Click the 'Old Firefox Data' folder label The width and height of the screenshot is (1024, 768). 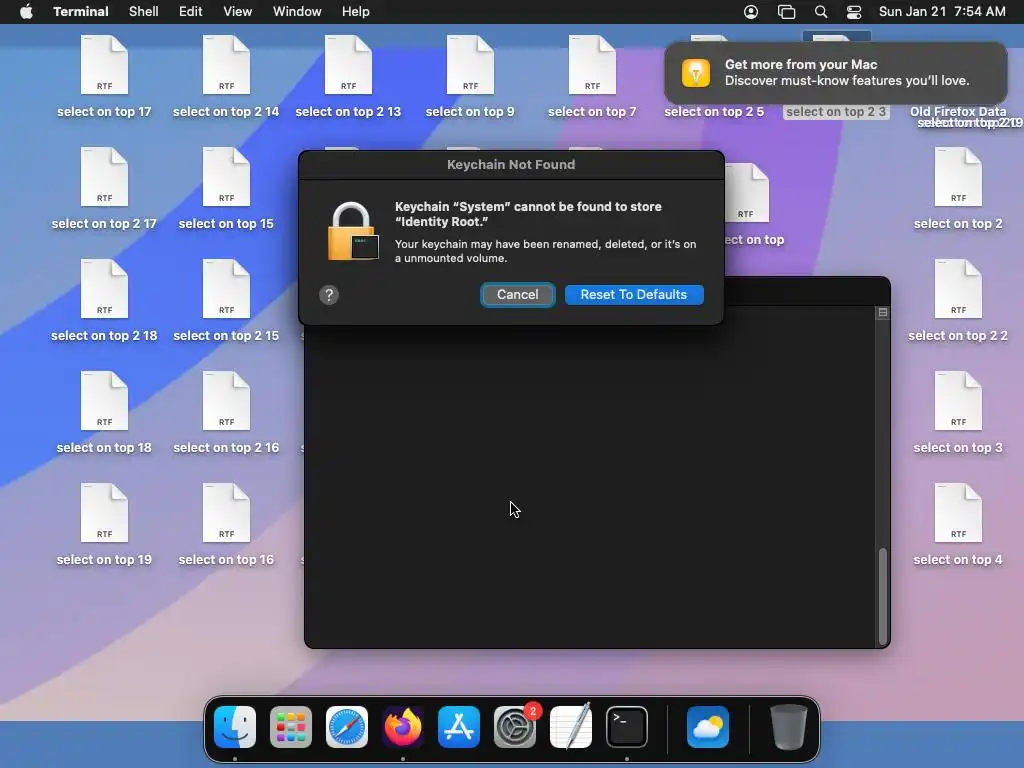[x=958, y=111]
